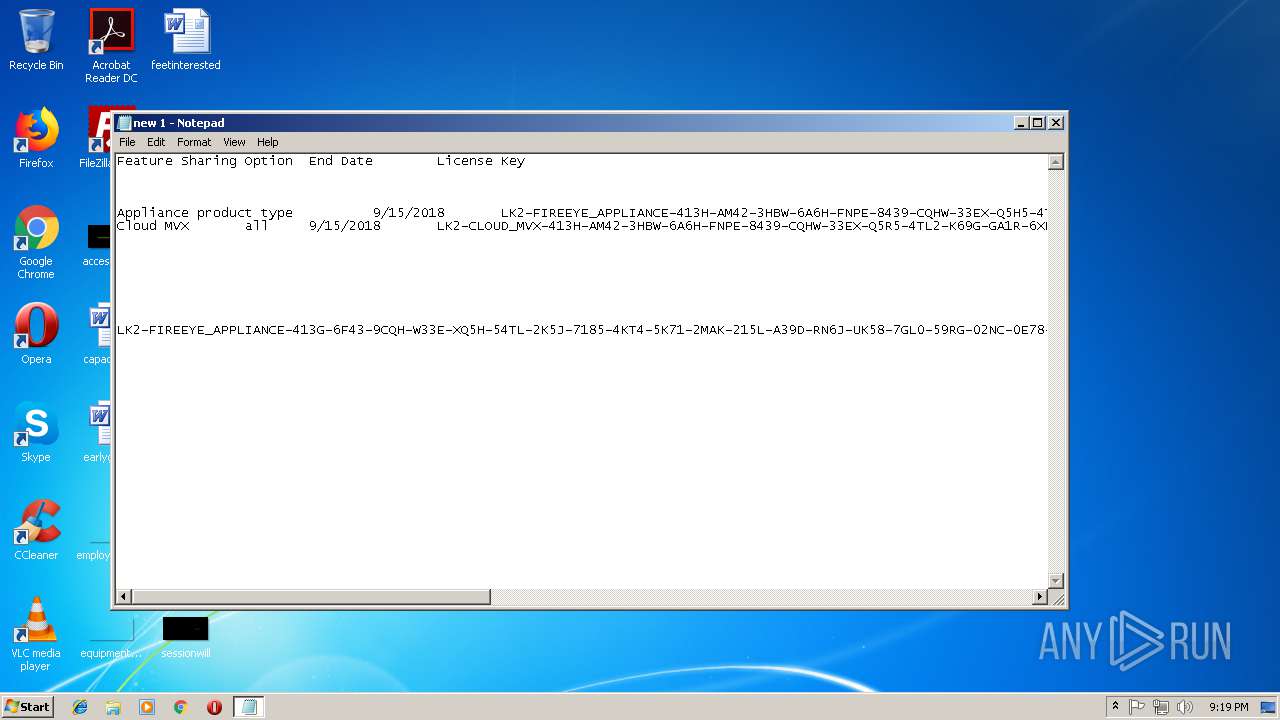The width and height of the screenshot is (1280, 720).
Task: Open the Format menu in Notepad
Action: (x=194, y=142)
